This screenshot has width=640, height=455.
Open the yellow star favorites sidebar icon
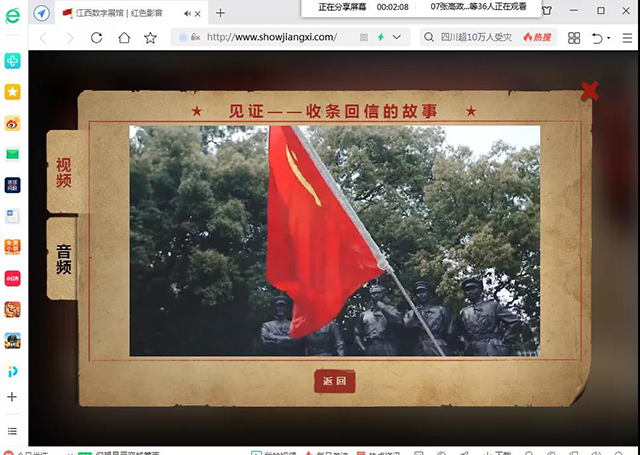click(x=12, y=92)
